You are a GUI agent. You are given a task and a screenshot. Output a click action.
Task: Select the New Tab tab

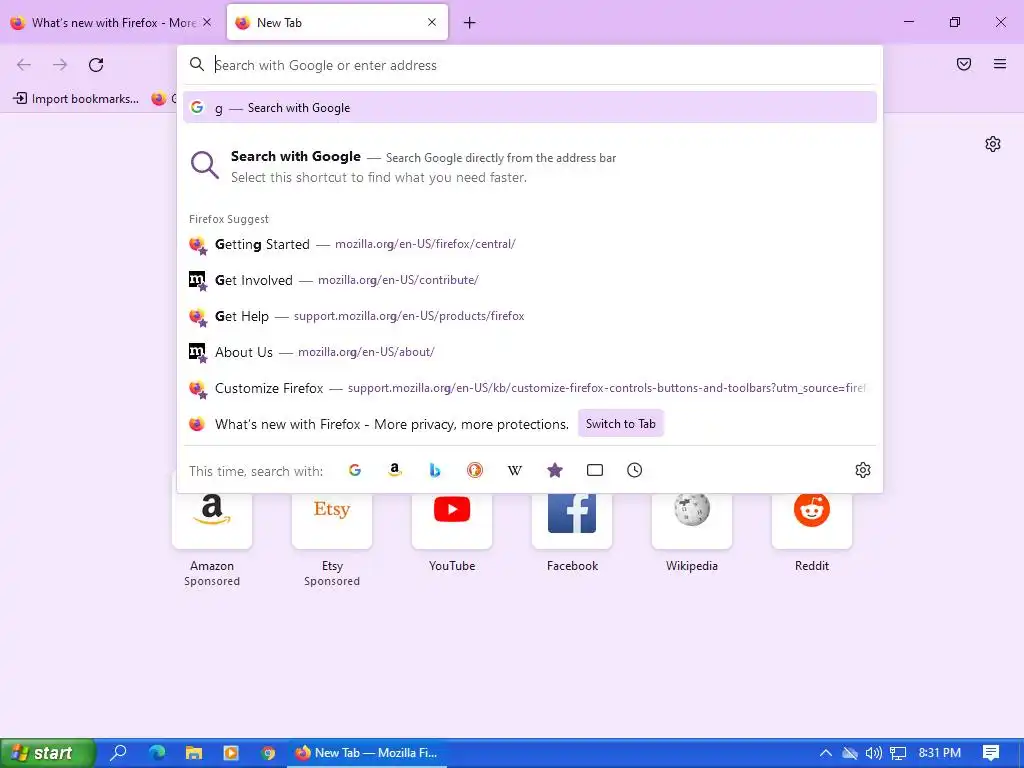(x=337, y=23)
